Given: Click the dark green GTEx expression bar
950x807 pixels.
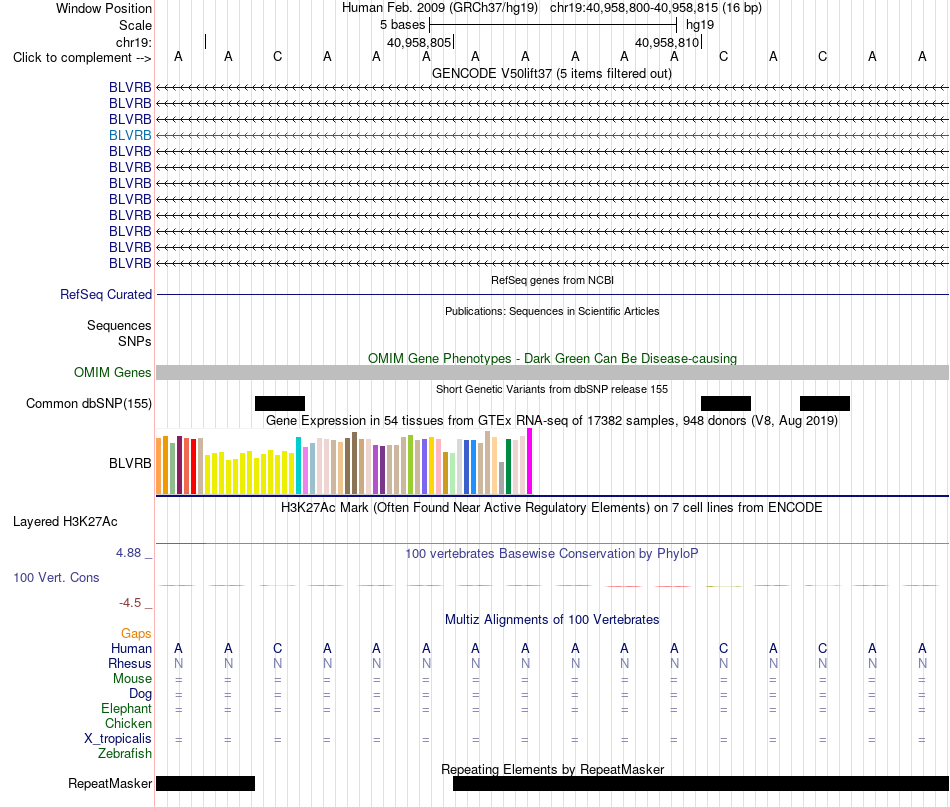Looking at the screenshot, I should [508, 467].
